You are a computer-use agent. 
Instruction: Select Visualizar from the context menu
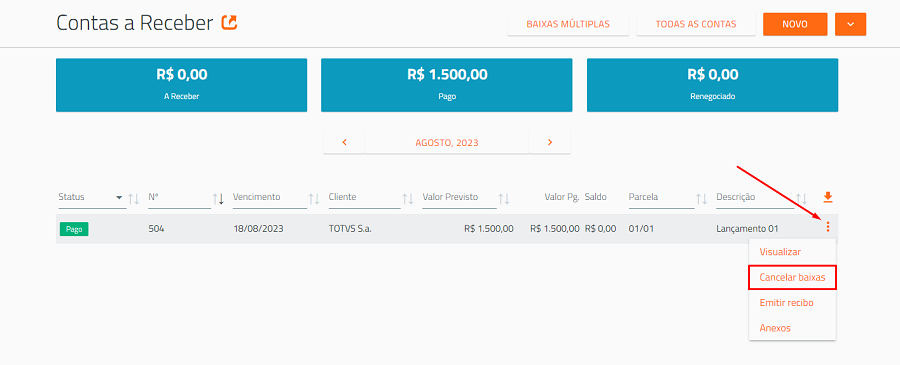coord(780,251)
